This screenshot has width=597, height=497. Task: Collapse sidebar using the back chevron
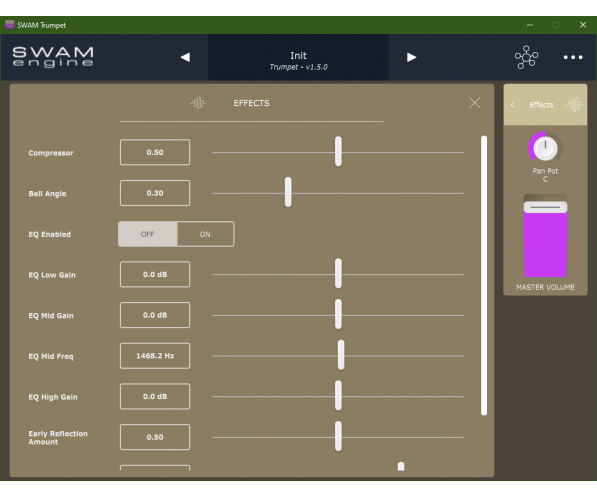coord(512,104)
